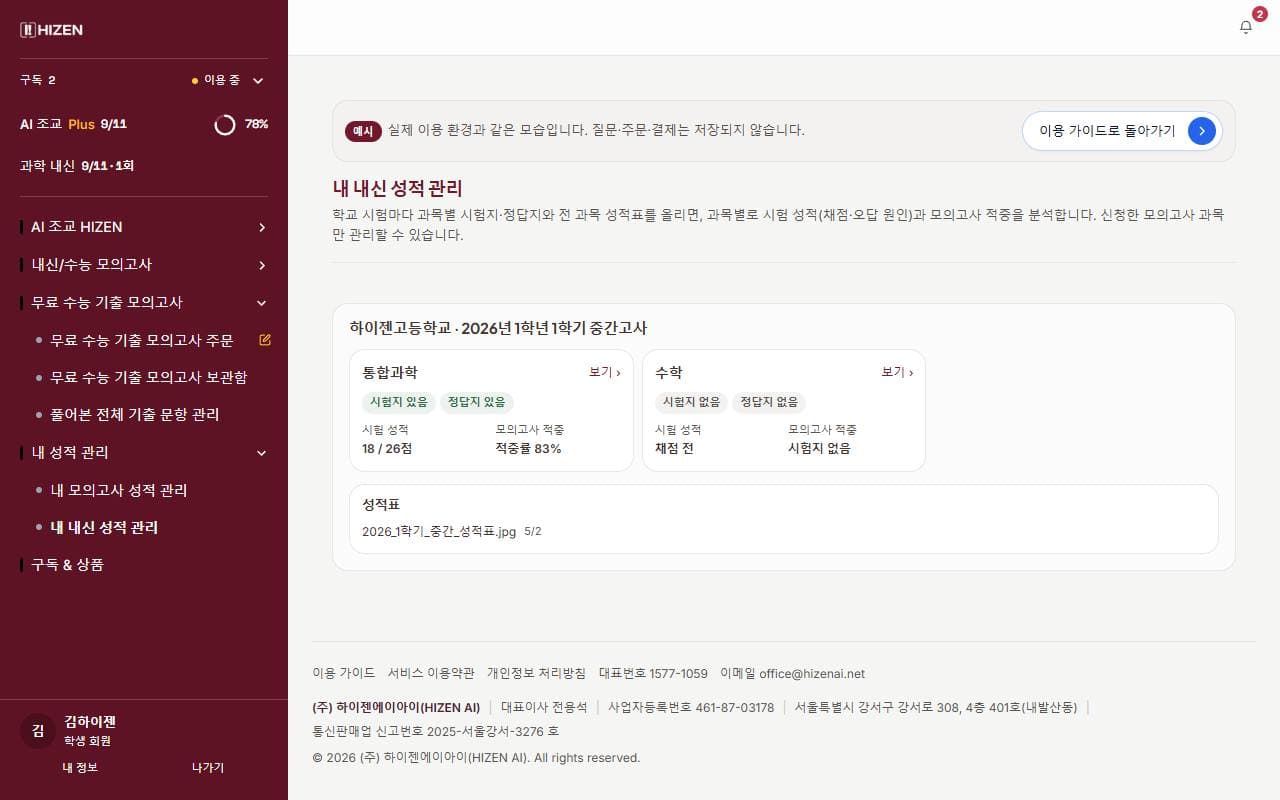The width and height of the screenshot is (1280, 800).
Task: Select the 내 성적 관리 menu
Action: click(x=144, y=453)
